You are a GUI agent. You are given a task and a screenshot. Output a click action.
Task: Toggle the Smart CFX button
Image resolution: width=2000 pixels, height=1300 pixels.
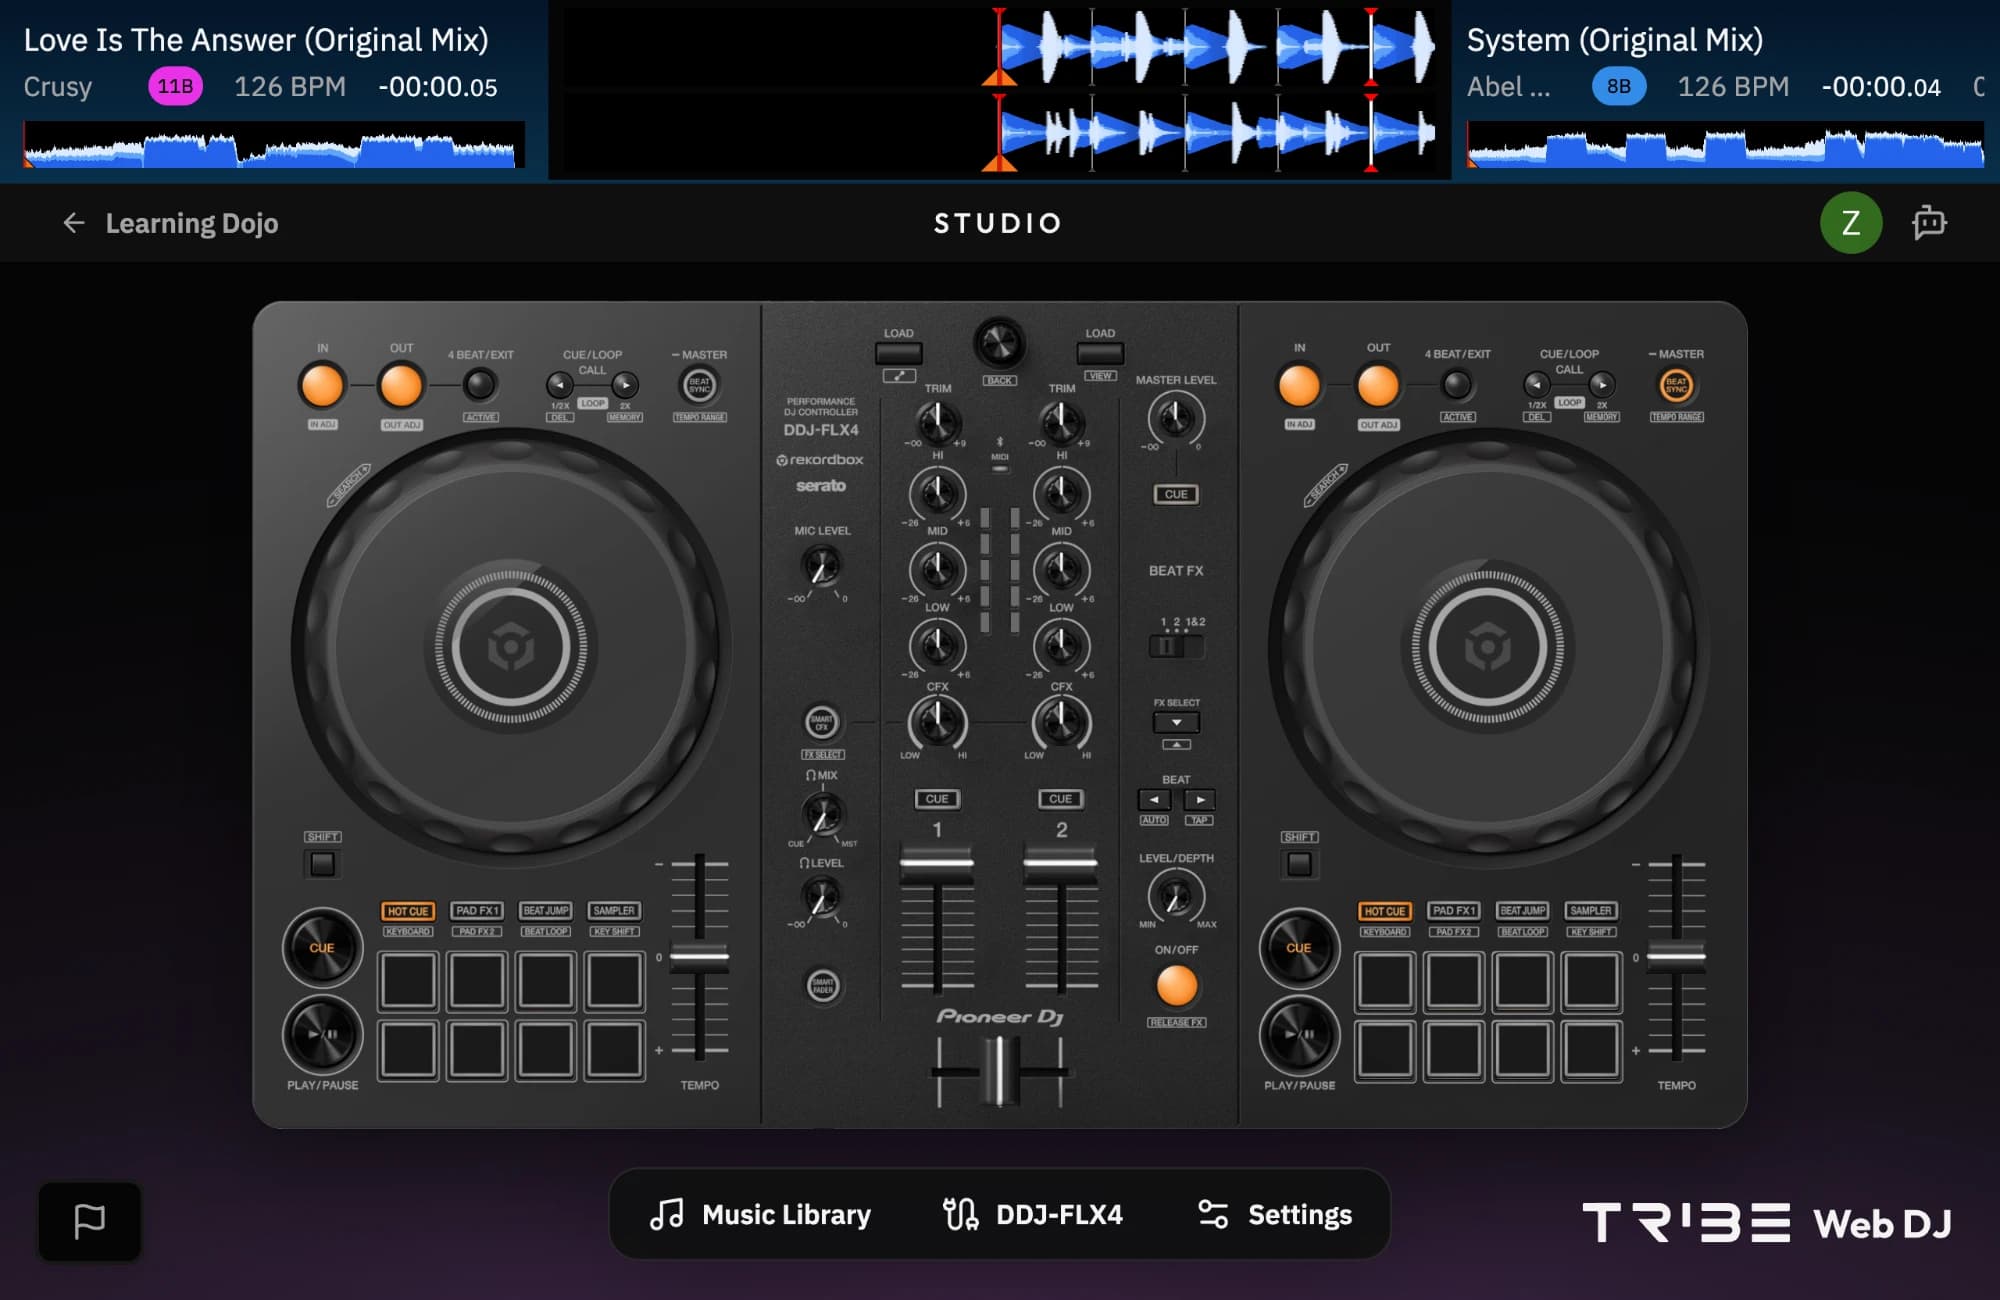822,722
